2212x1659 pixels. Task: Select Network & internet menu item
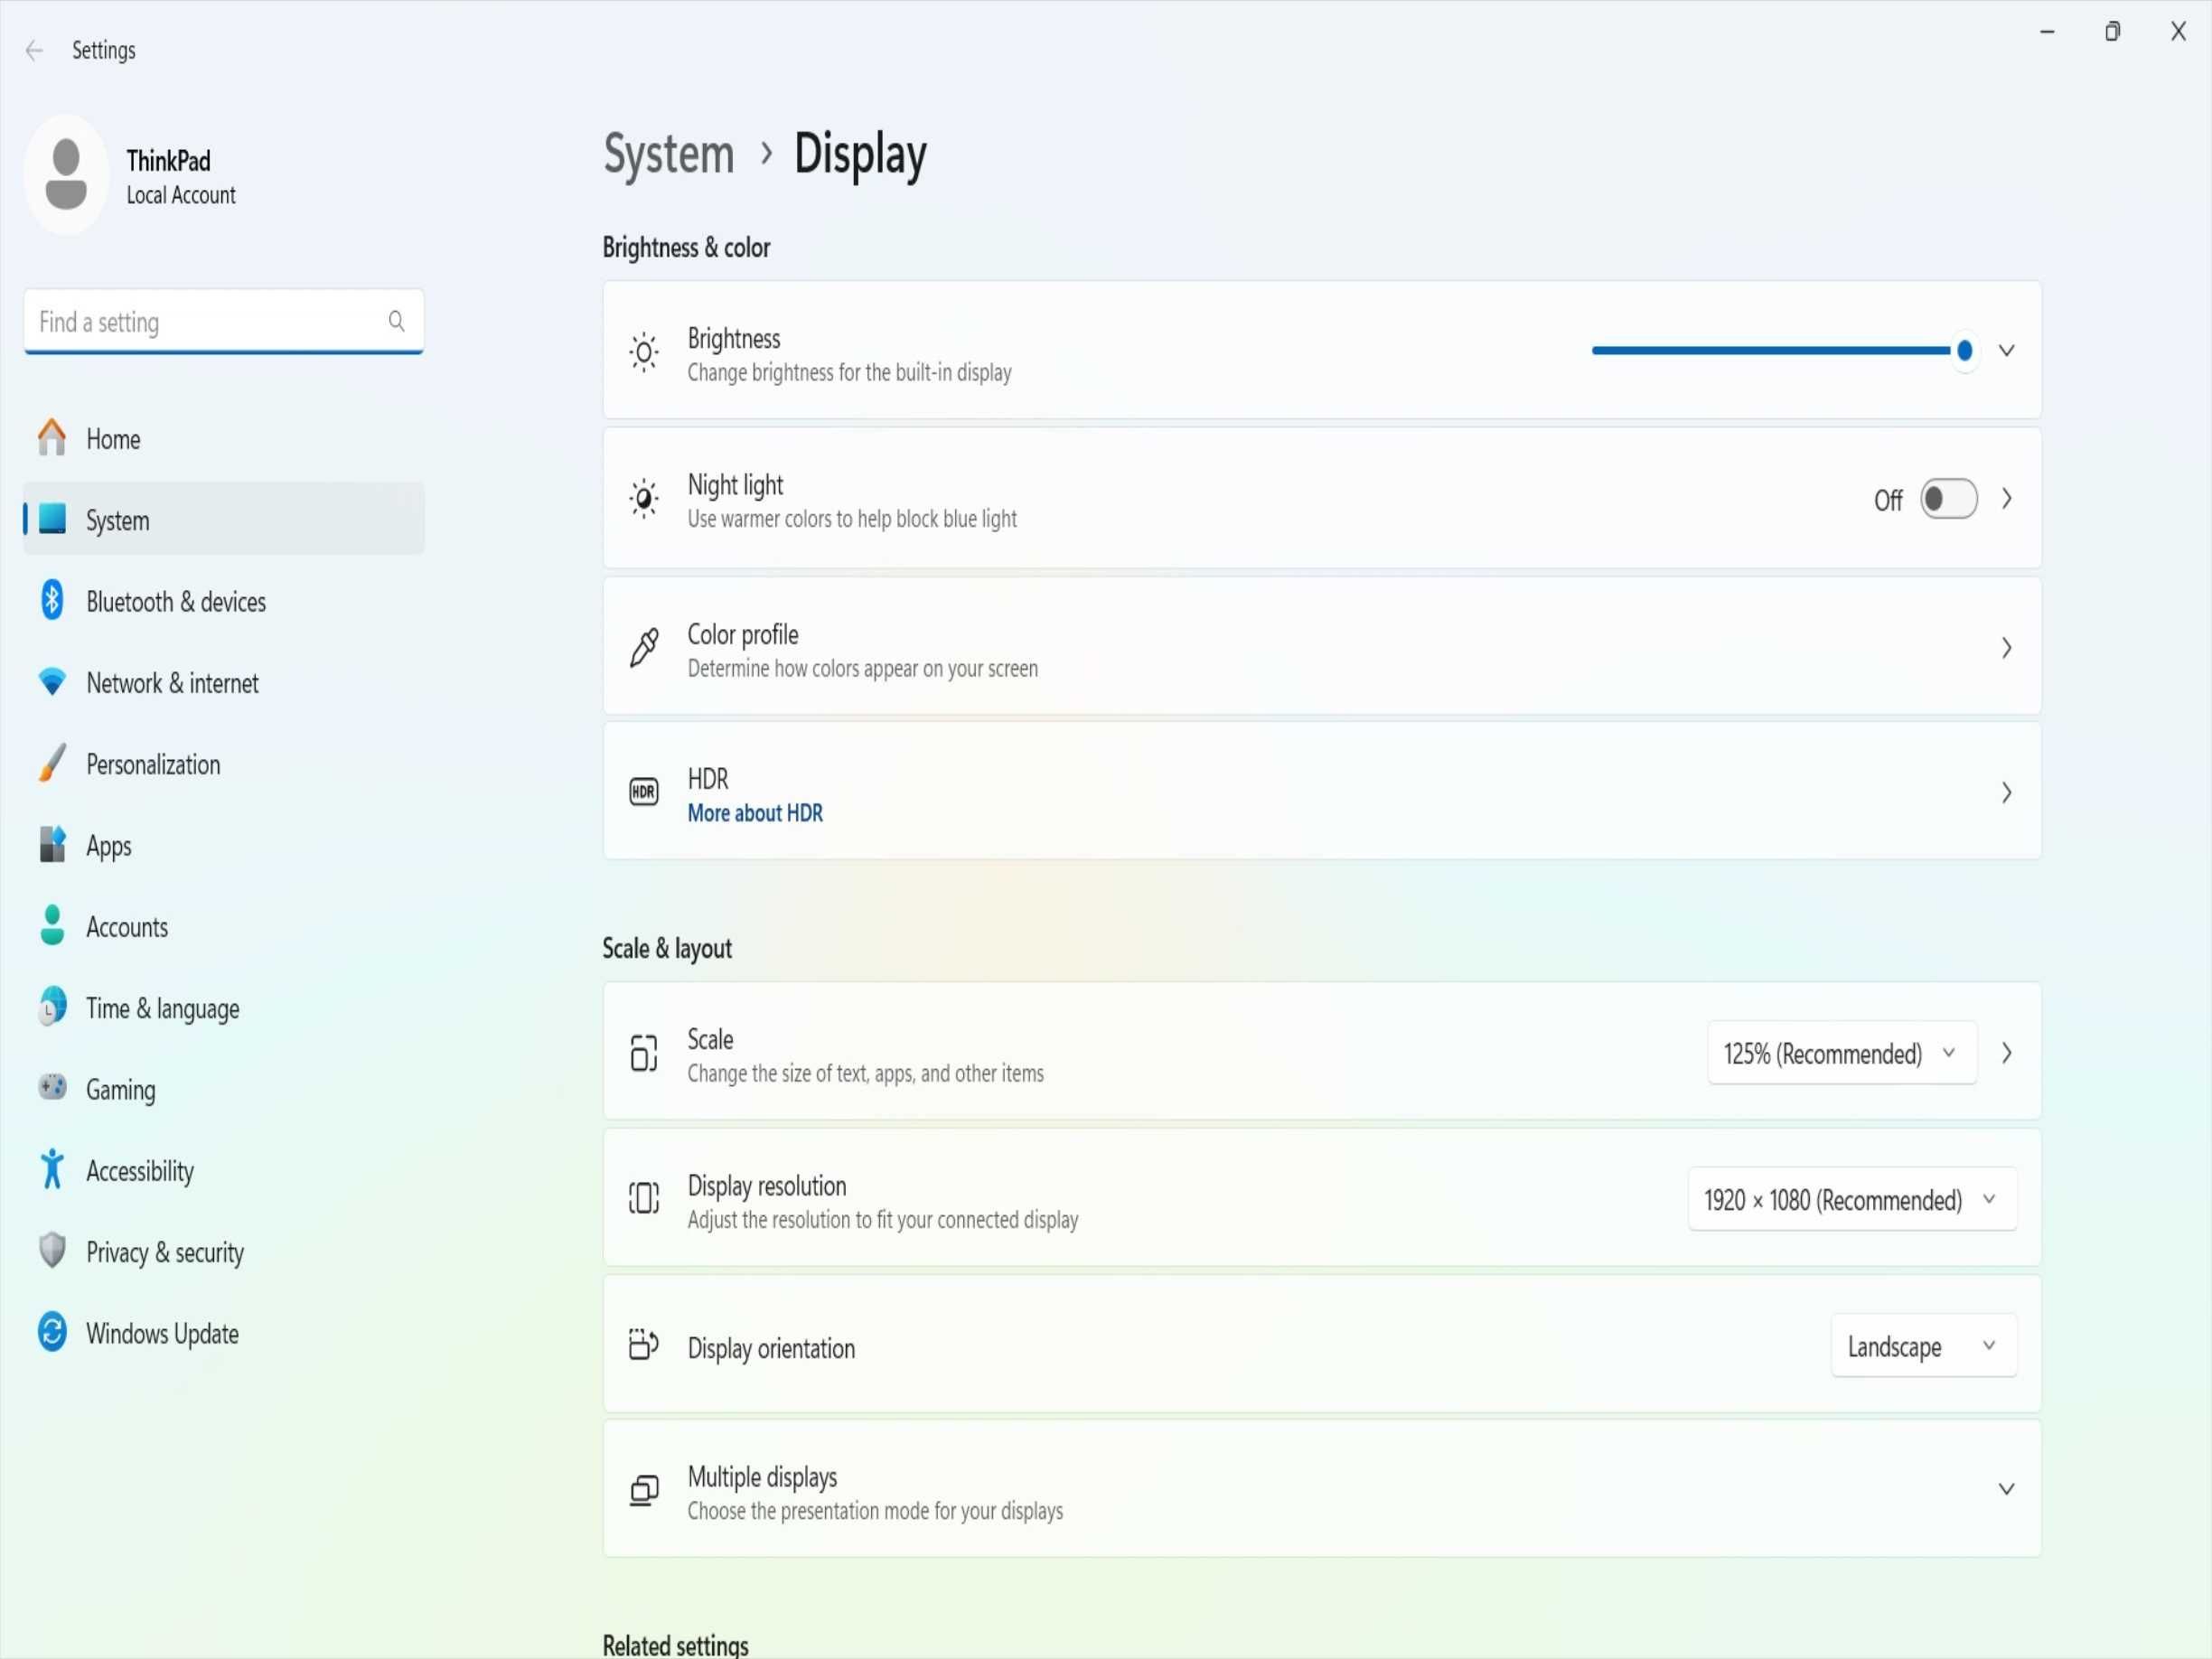click(224, 682)
